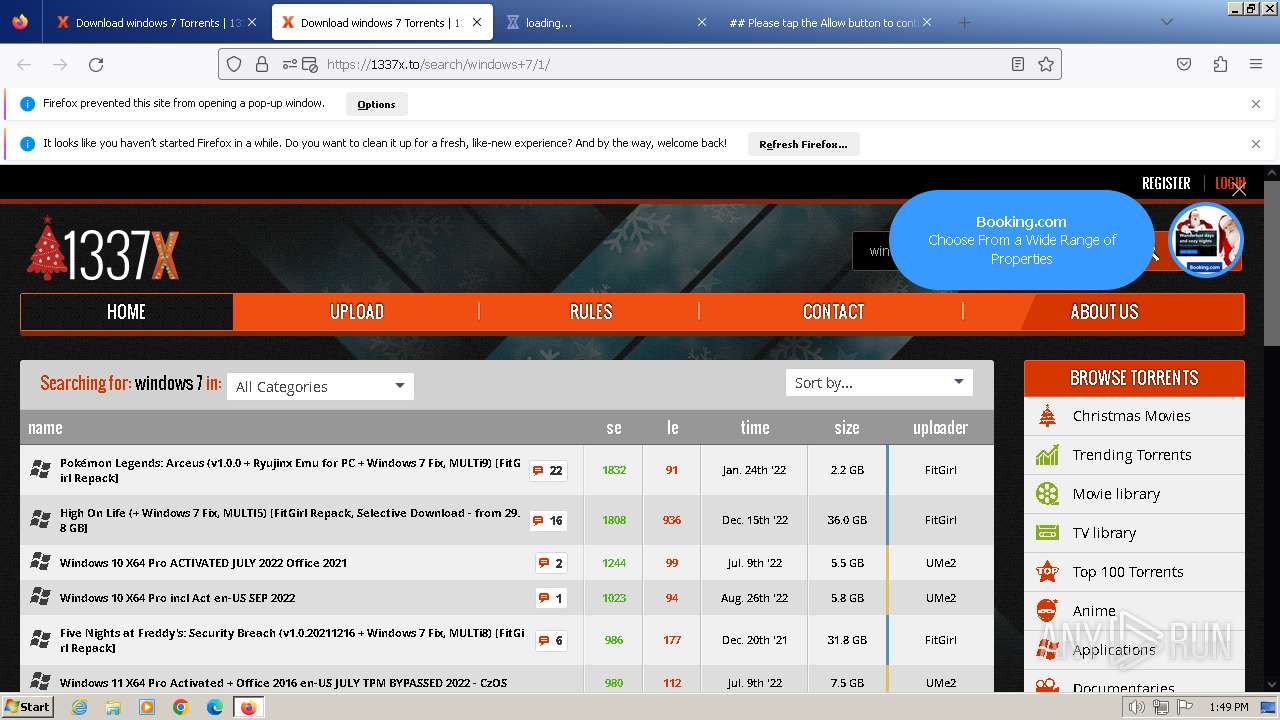Open the ABOUT US menu item

[1104, 312]
